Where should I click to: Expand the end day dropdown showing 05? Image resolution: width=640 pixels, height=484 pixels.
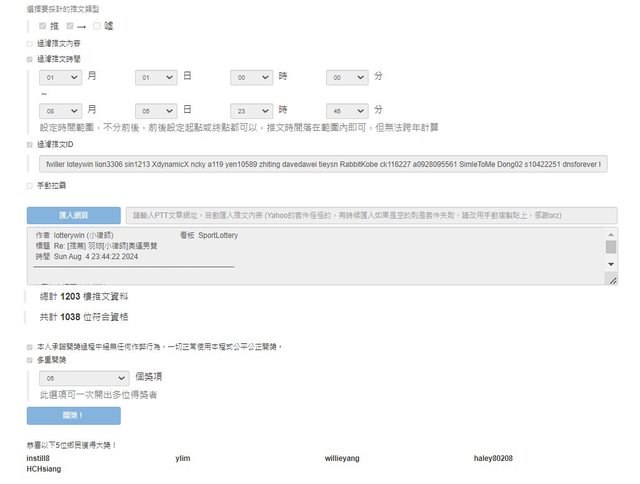point(156,110)
